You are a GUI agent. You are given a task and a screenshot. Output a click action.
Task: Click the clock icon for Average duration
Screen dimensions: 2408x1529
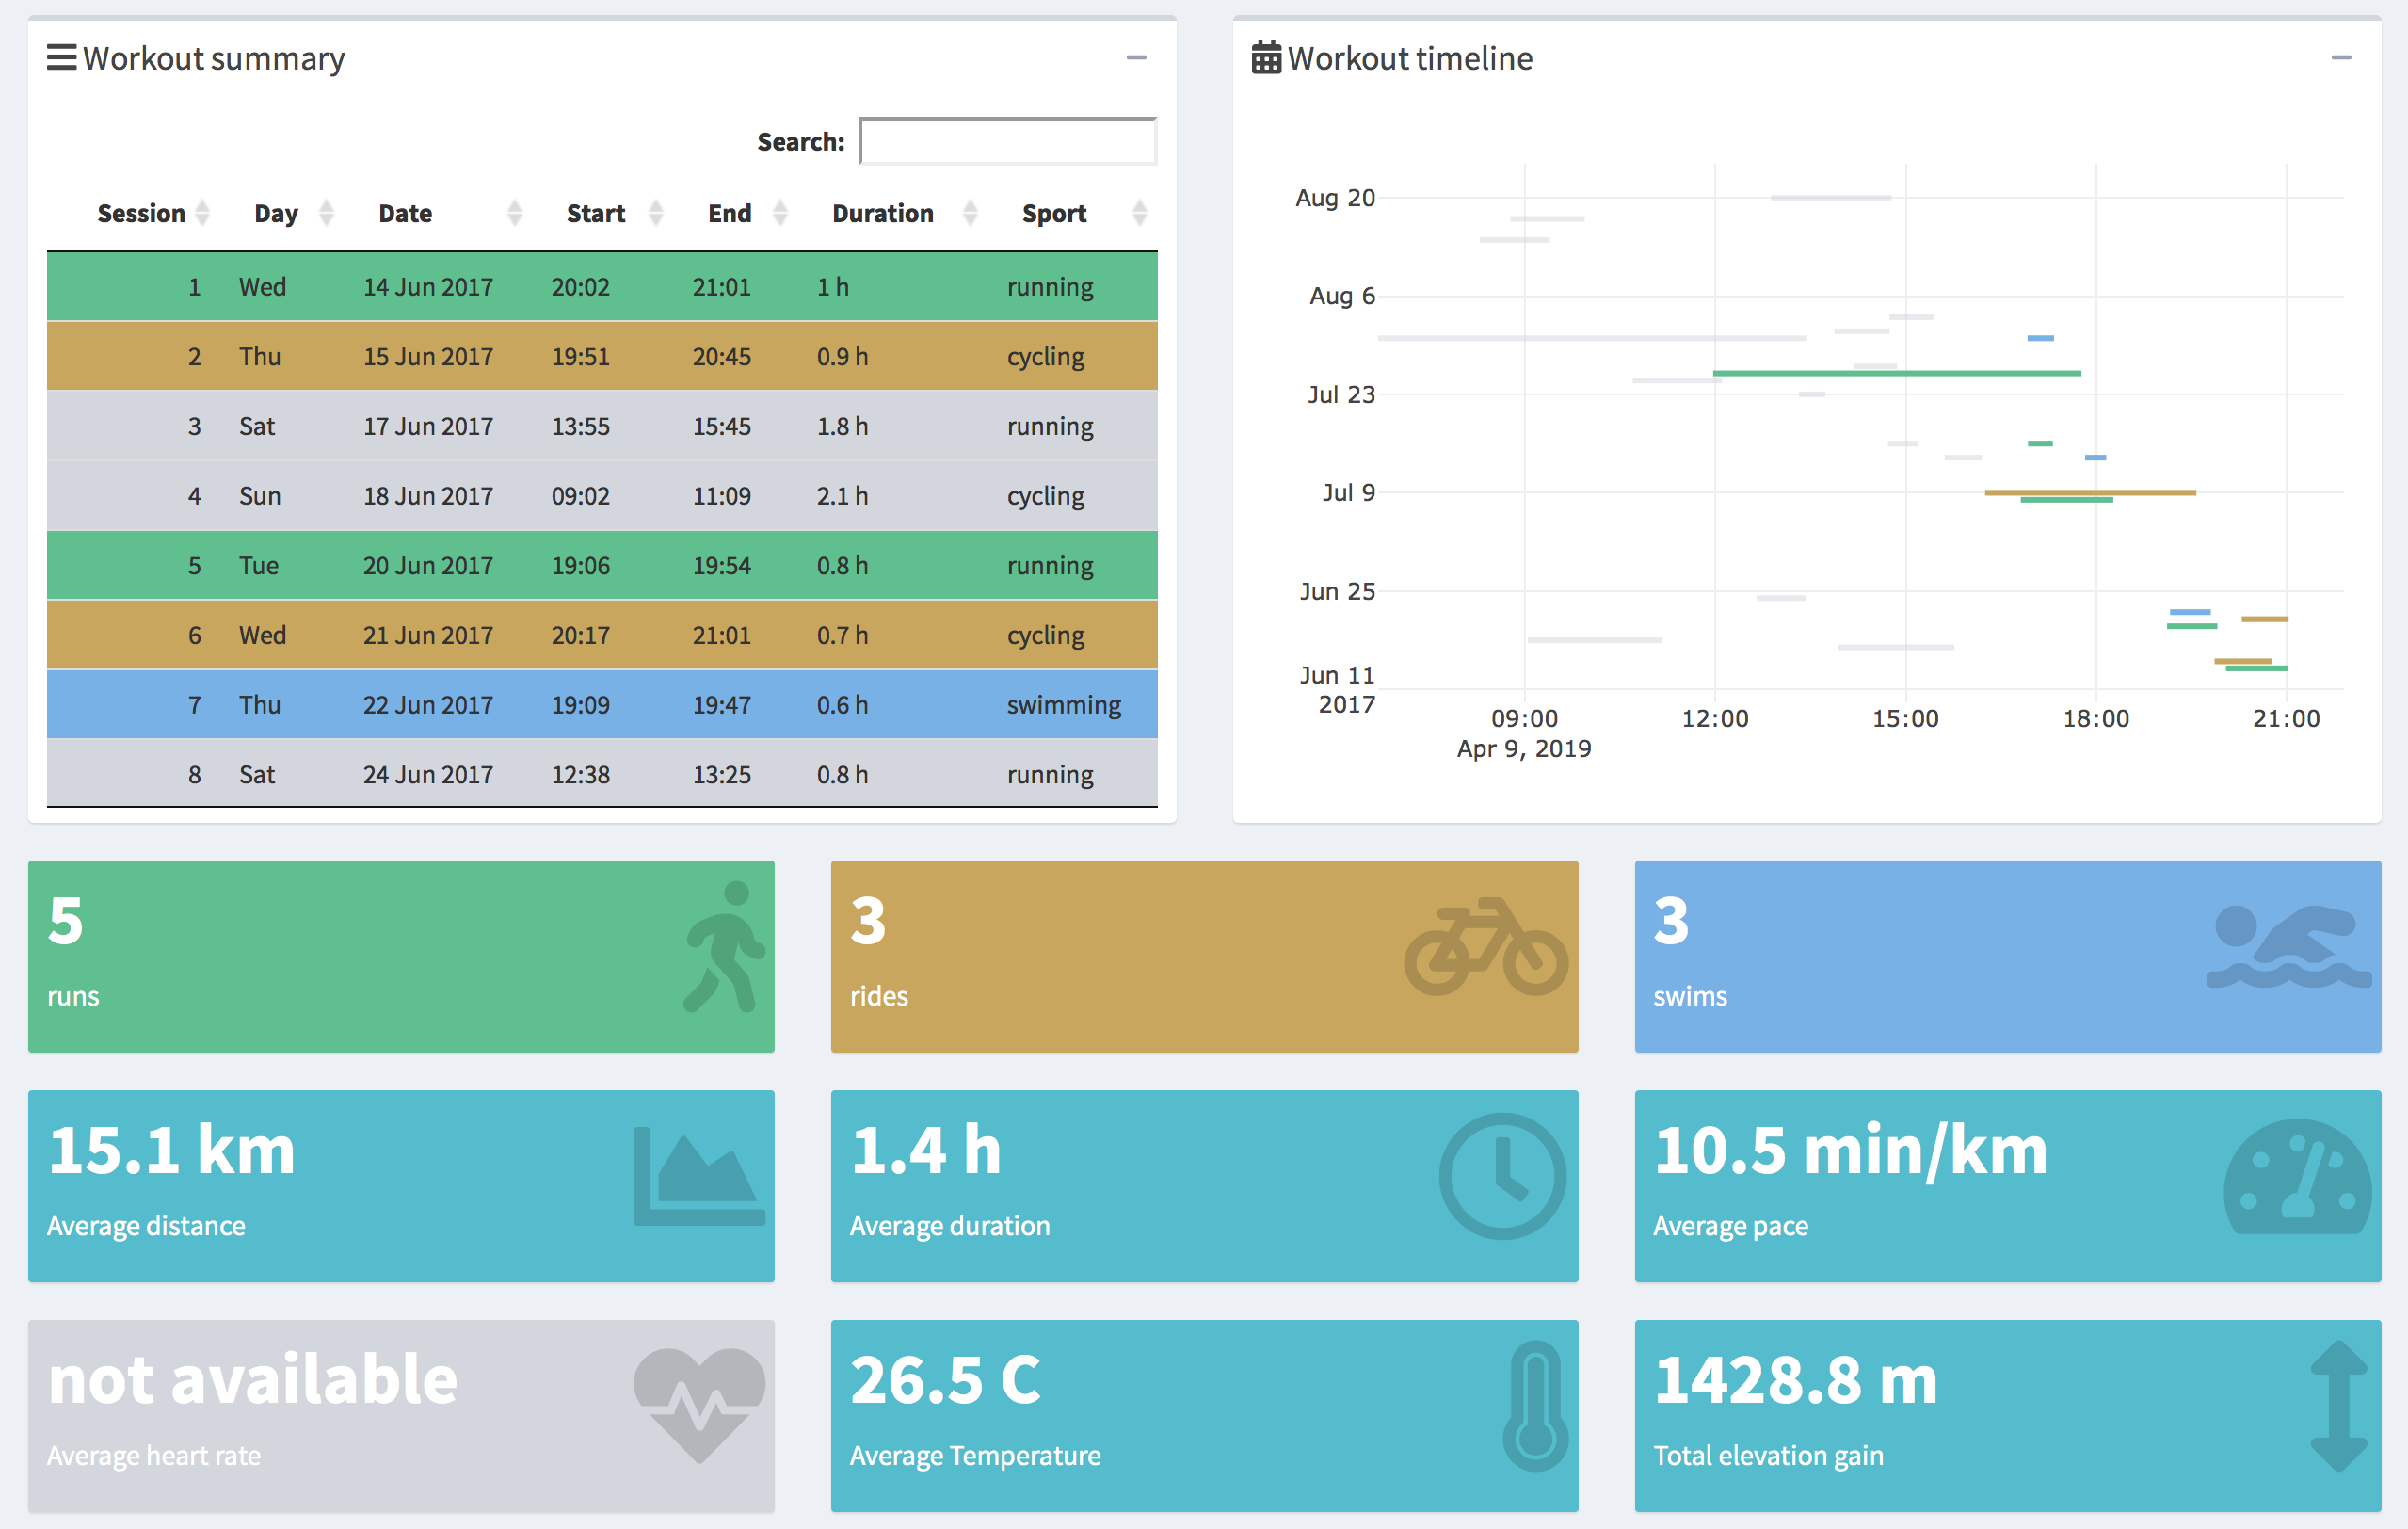coord(1502,1176)
